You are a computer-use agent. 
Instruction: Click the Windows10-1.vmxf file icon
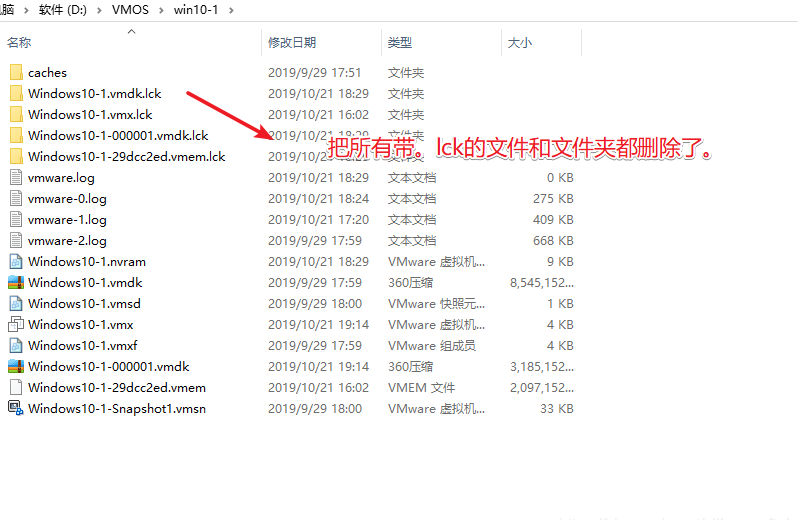click(x=16, y=345)
